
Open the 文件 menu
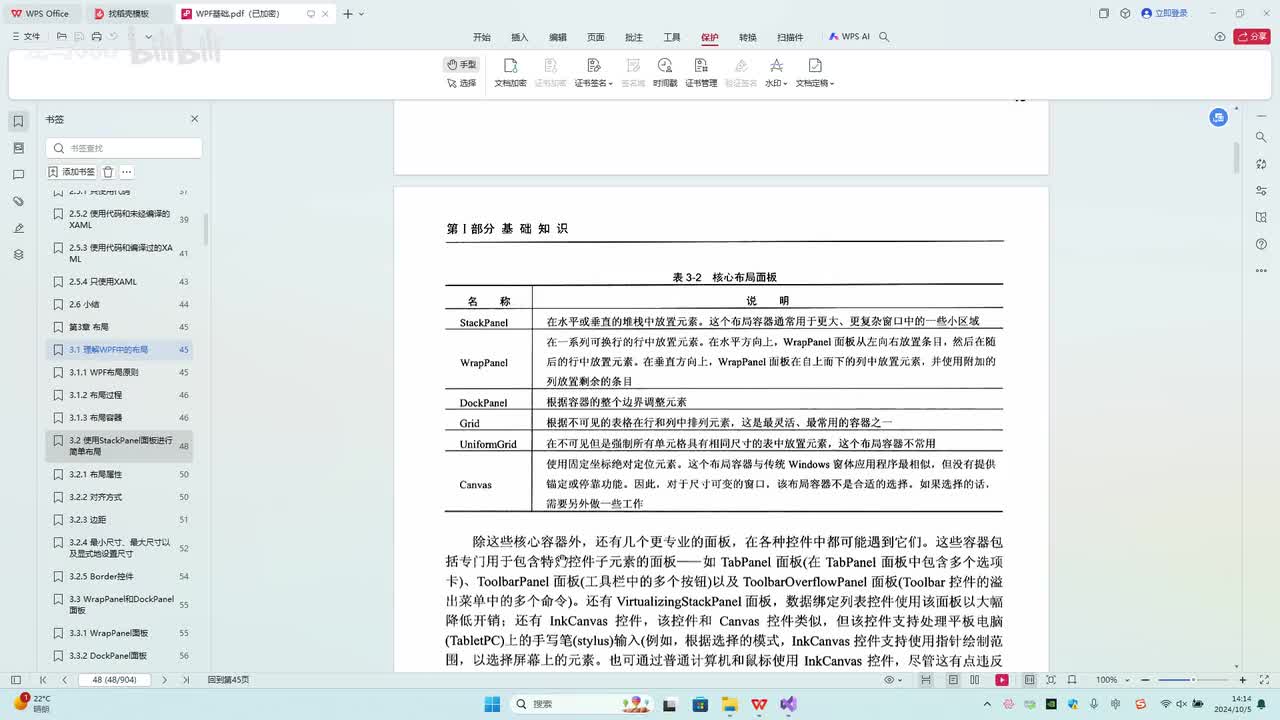tap(26, 36)
